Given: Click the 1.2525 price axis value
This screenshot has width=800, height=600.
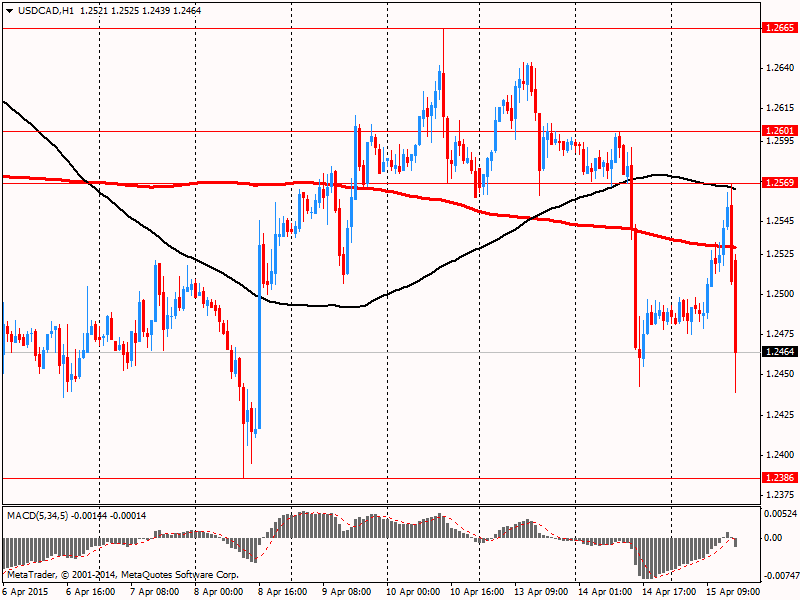Looking at the screenshot, I should coord(780,254).
